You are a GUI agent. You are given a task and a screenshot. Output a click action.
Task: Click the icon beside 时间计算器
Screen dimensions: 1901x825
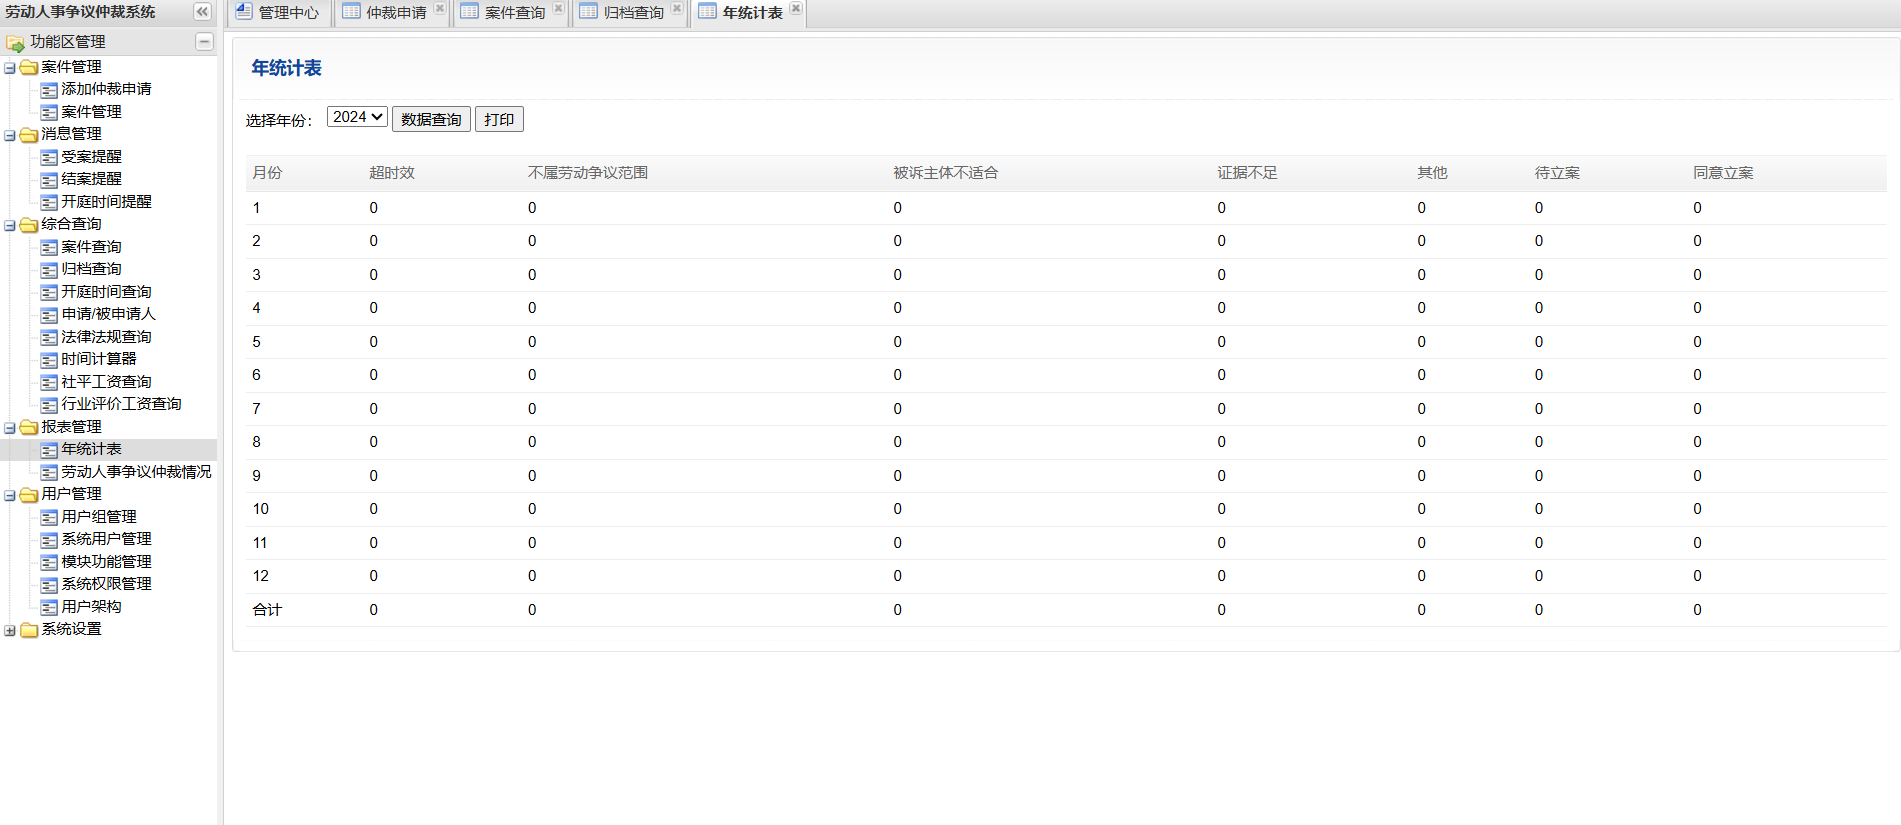pos(49,360)
